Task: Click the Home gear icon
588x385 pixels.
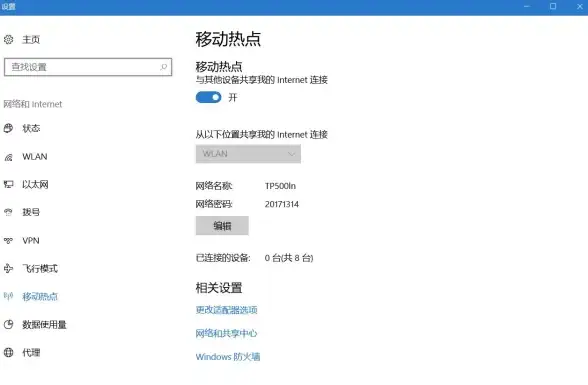Action: [x=8, y=39]
